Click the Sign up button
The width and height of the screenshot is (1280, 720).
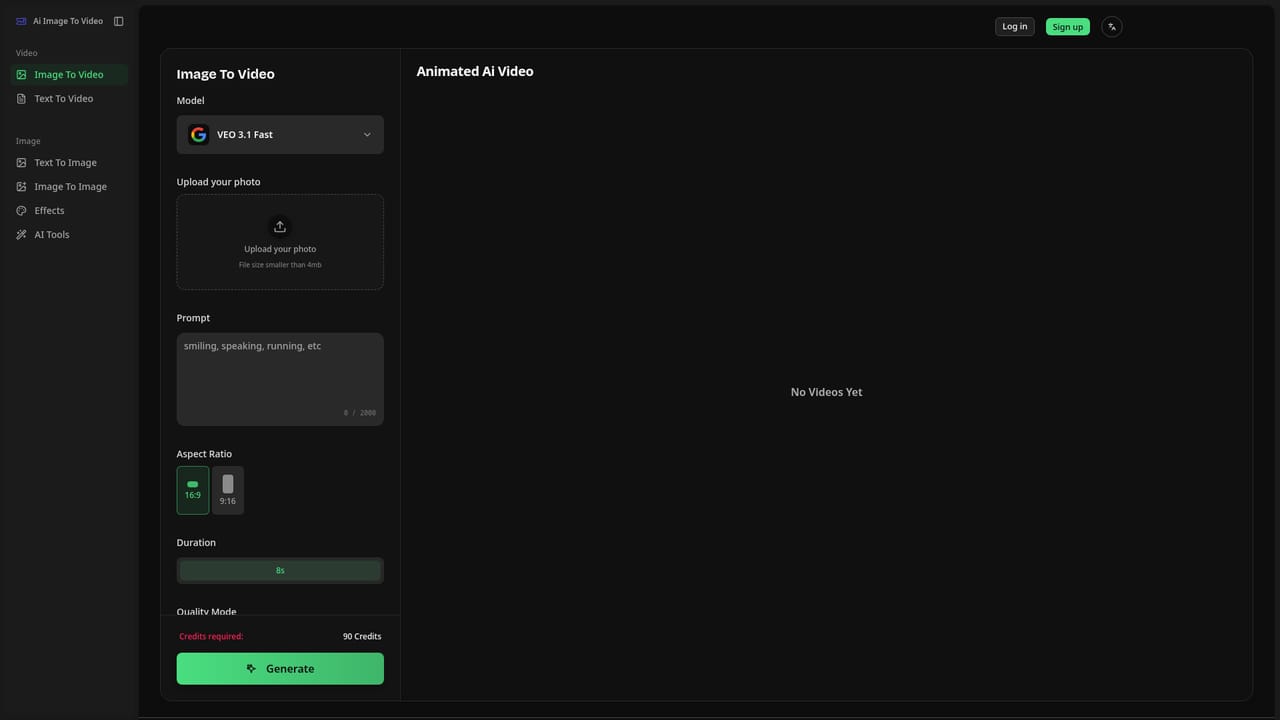(1068, 27)
